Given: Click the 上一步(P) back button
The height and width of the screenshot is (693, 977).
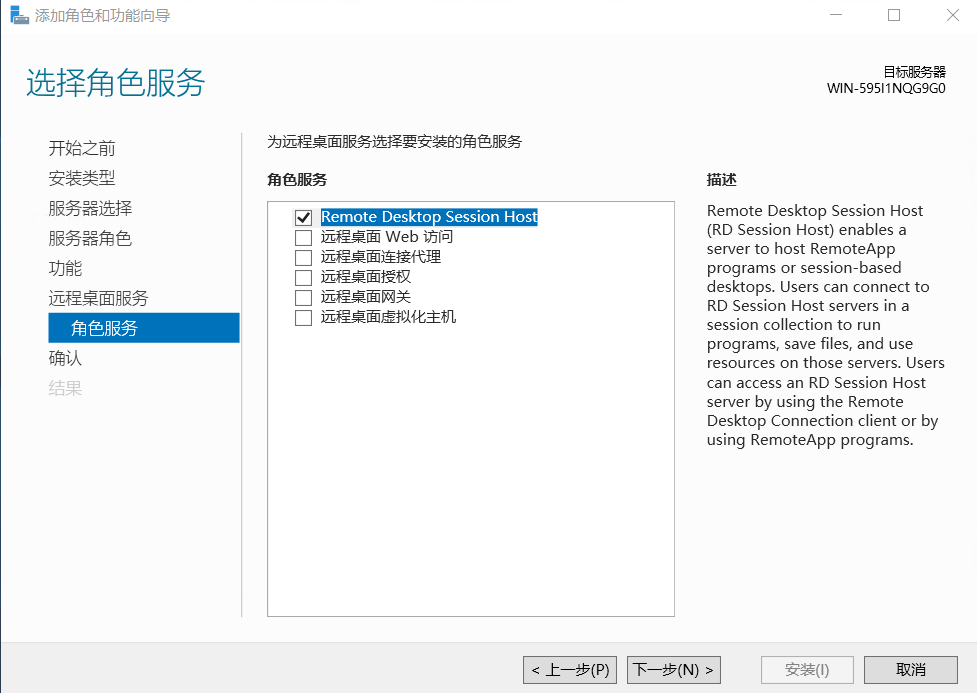Looking at the screenshot, I should [x=570, y=670].
